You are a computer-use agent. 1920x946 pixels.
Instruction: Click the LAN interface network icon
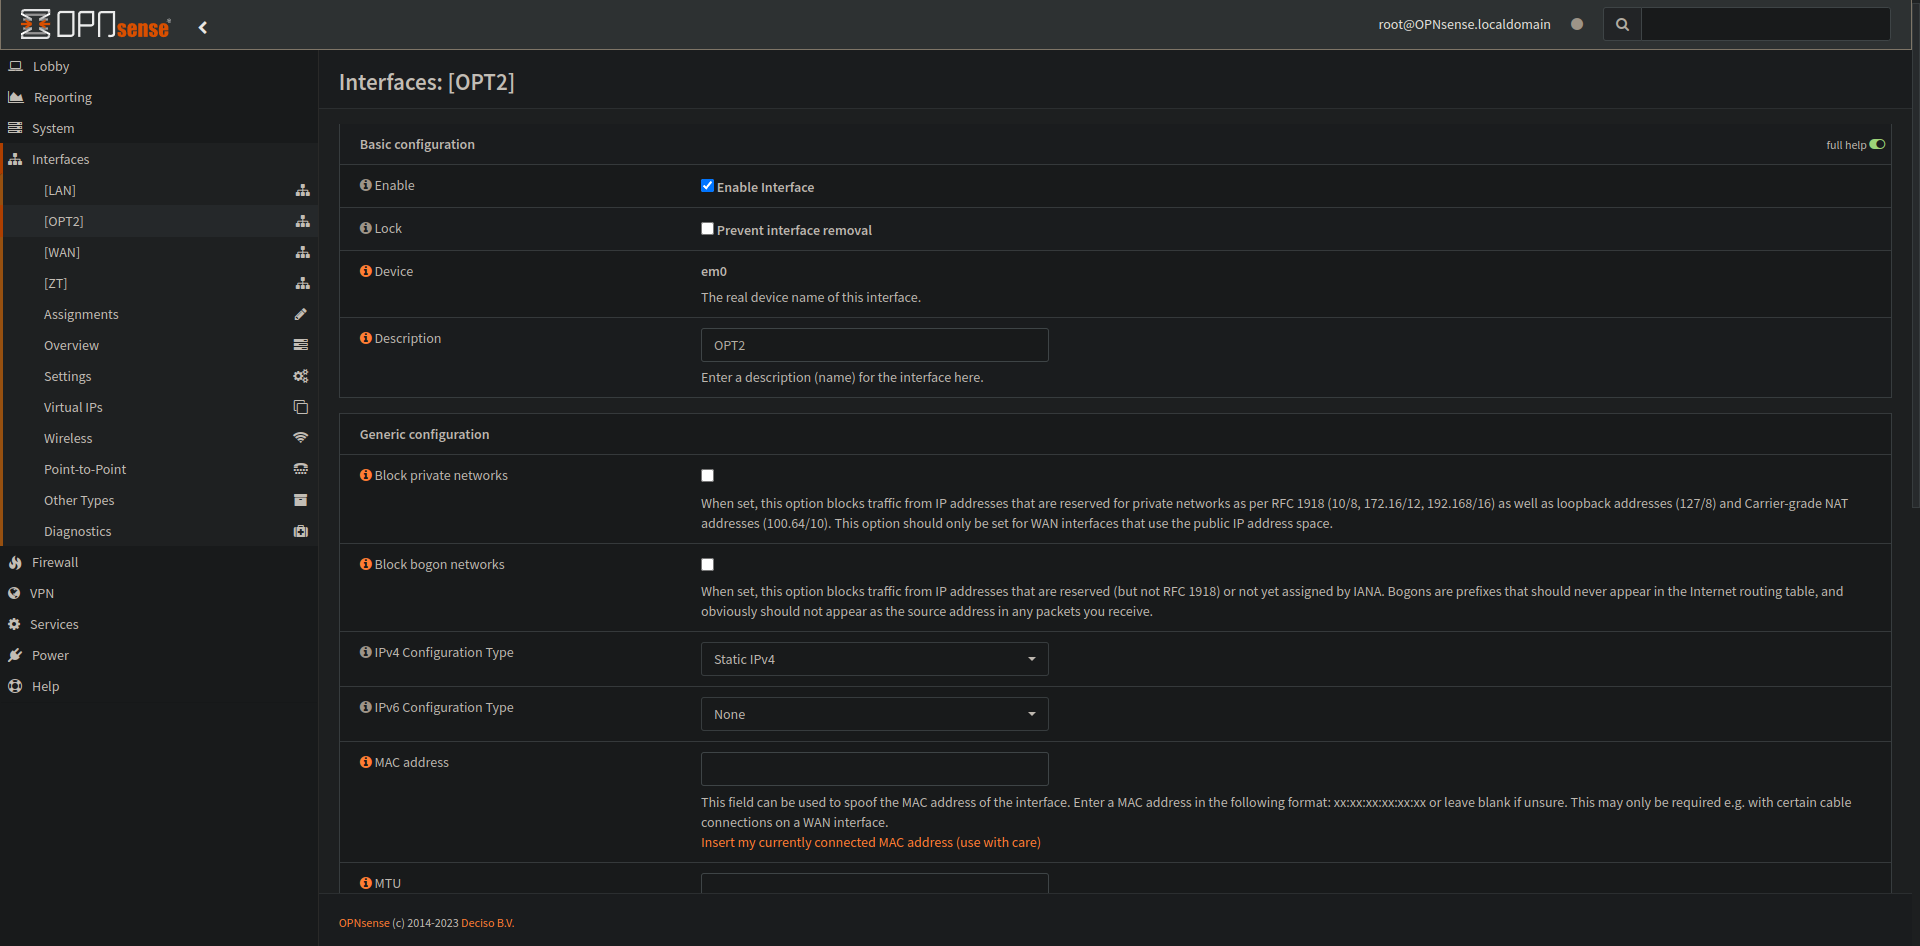(x=302, y=190)
